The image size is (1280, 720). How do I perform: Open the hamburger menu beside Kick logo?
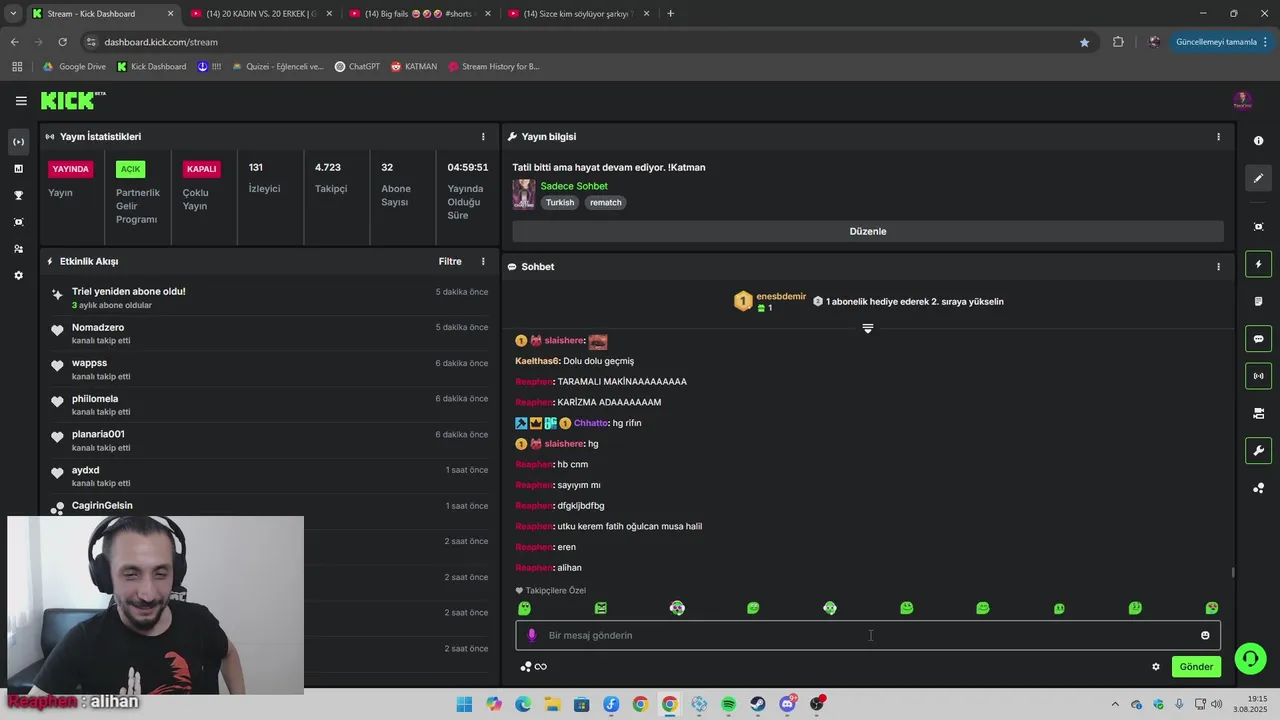click(x=21, y=101)
